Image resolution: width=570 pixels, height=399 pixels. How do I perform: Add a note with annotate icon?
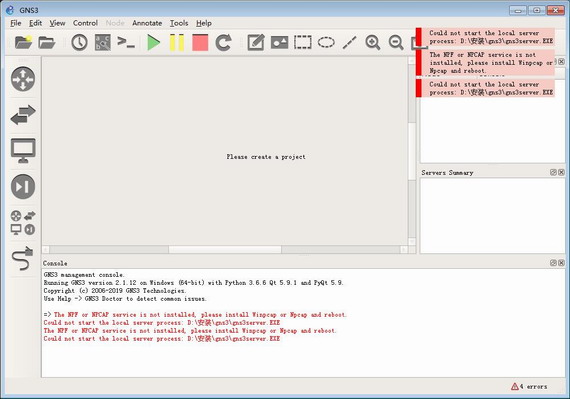click(x=256, y=43)
